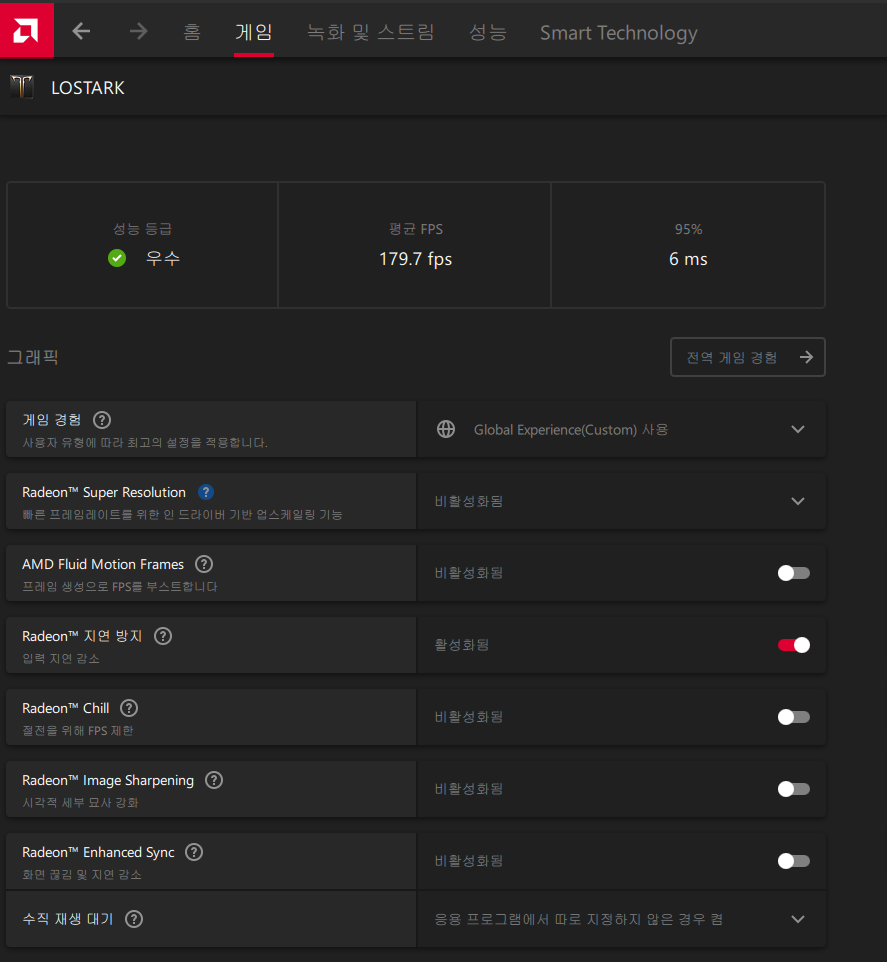Image resolution: width=887 pixels, height=962 pixels.
Task: Open the 성능 tab
Action: pyautogui.click(x=487, y=32)
